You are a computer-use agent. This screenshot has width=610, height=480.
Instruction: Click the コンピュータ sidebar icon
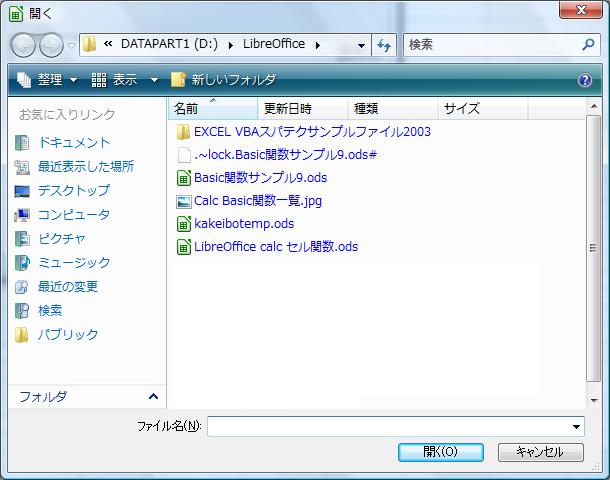[x=22, y=215]
